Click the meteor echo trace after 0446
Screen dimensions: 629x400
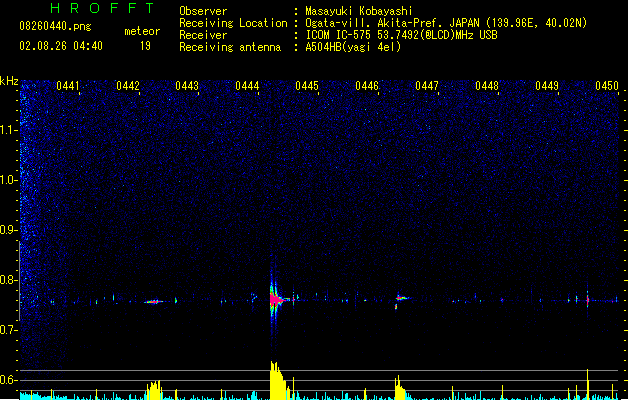402,298
